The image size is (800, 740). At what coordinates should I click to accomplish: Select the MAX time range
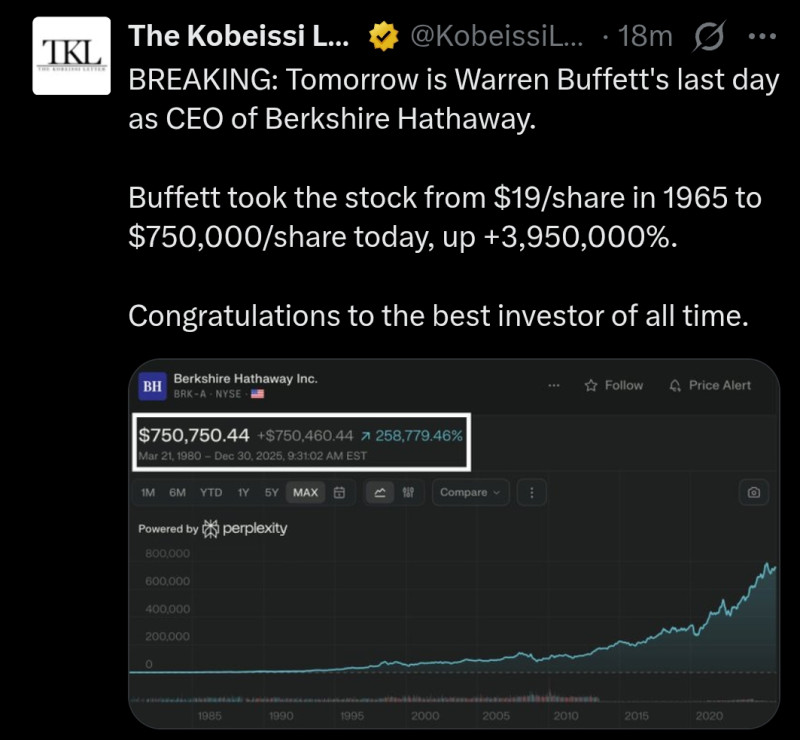[x=304, y=492]
